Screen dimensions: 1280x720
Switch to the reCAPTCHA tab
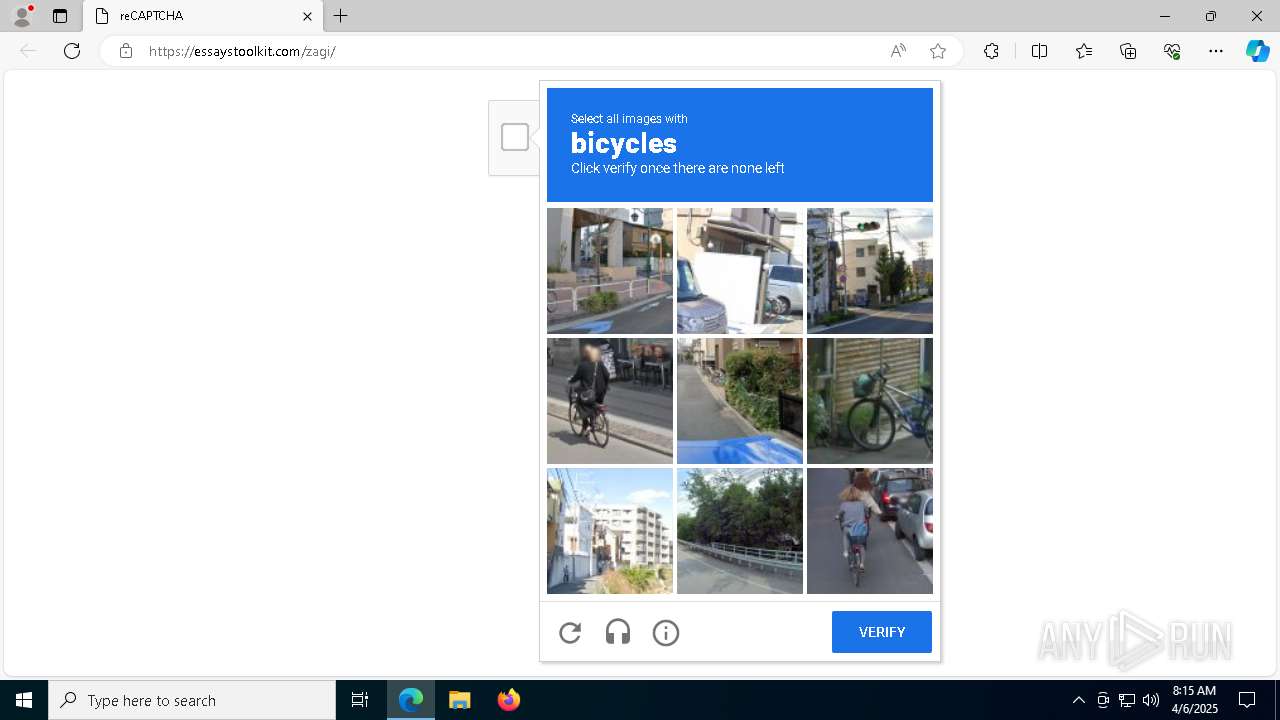point(203,16)
